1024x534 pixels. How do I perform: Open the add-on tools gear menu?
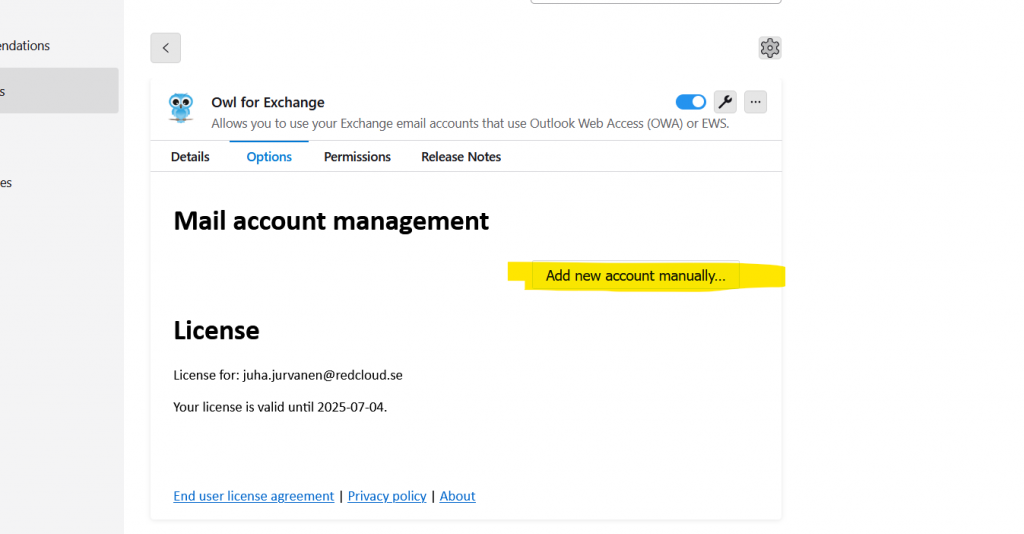770,48
